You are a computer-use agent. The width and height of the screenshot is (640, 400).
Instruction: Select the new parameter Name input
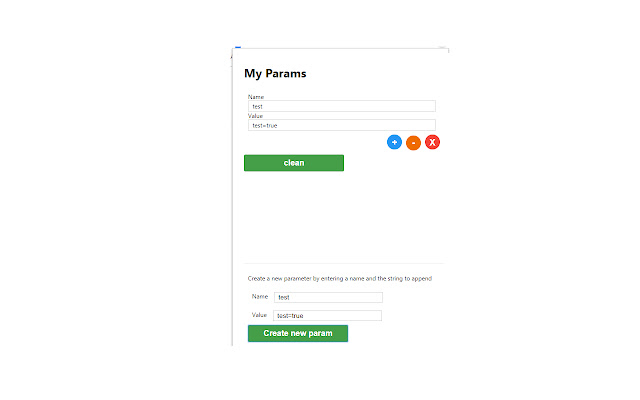coord(328,297)
